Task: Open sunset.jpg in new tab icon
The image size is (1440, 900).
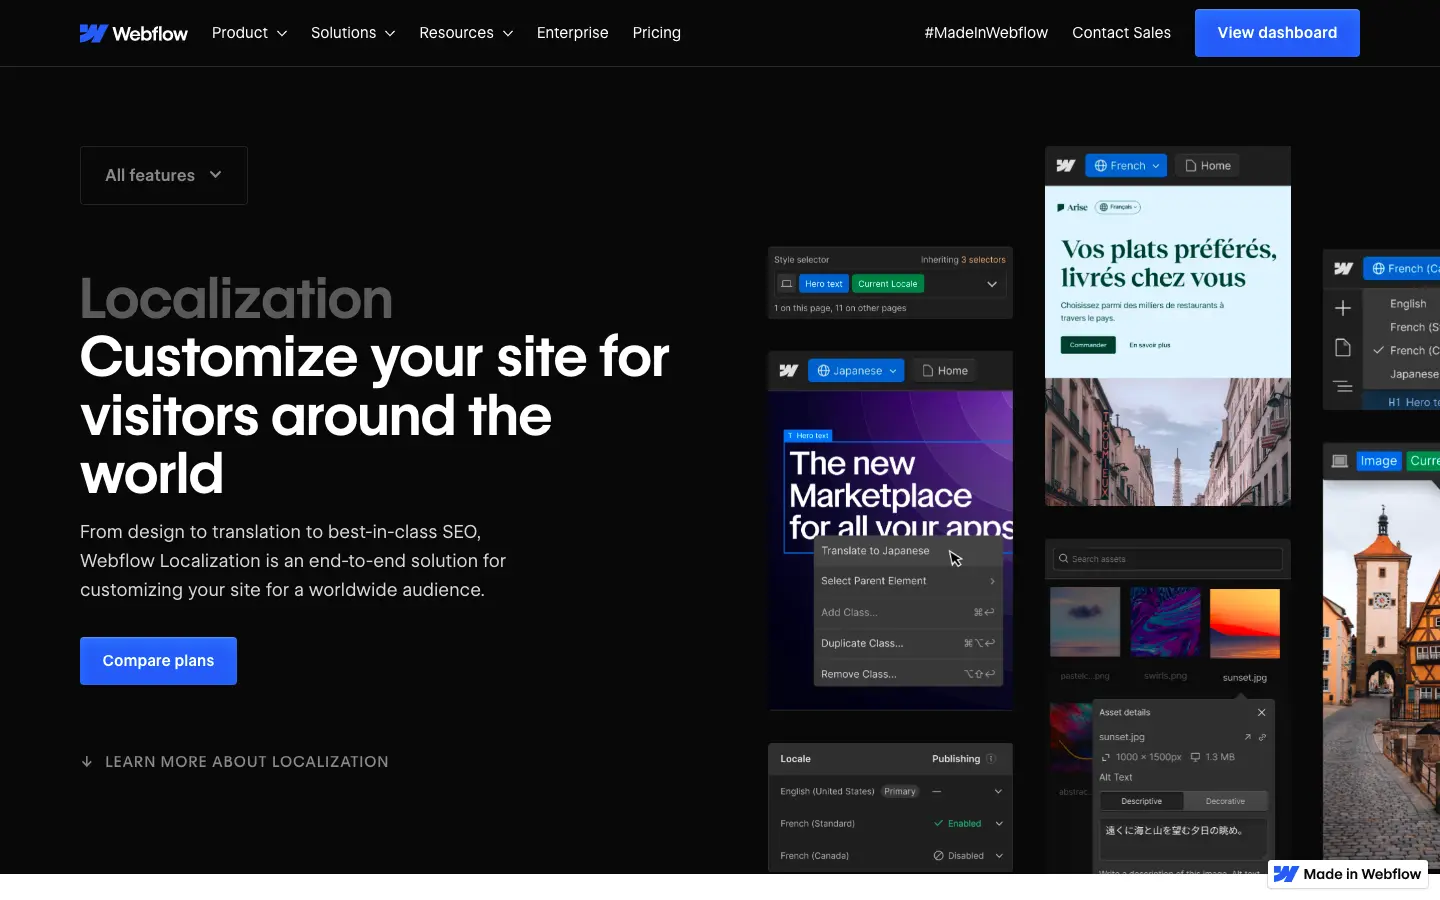Action: pos(1247,737)
